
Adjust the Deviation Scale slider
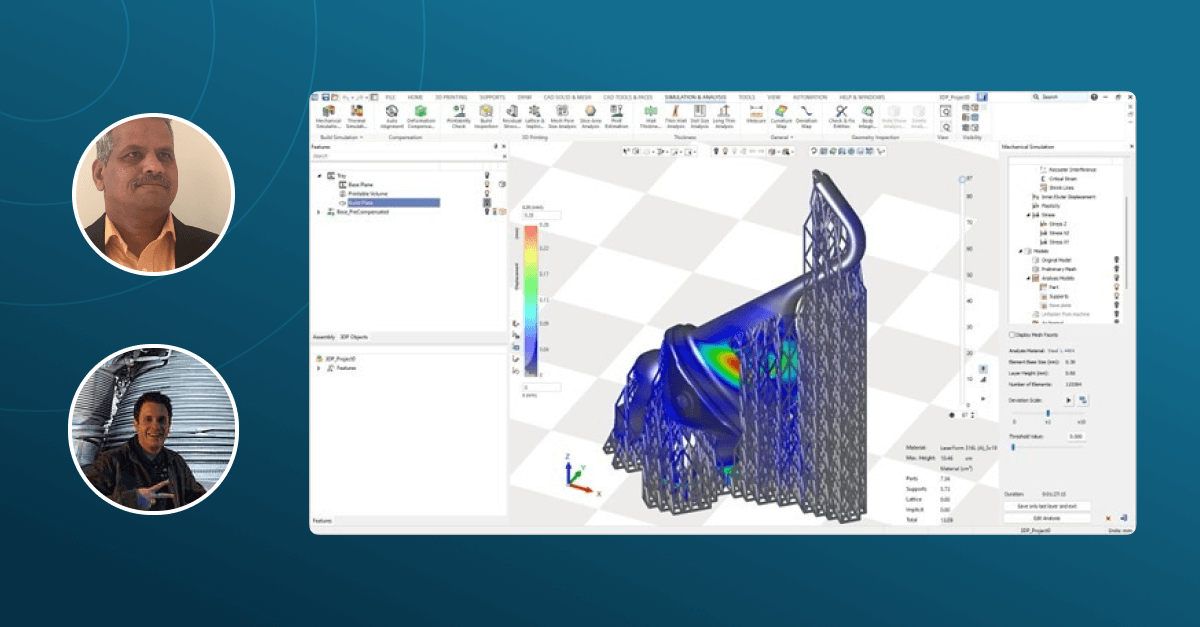pyautogui.click(x=1047, y=412)
